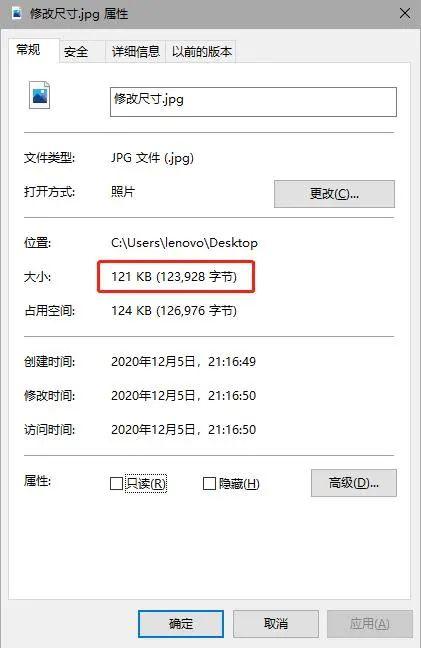Image resolution: width=421 pixels, height=648 pixels.
Task: Click the title bar file icon
Action: (x=17, y=14)
